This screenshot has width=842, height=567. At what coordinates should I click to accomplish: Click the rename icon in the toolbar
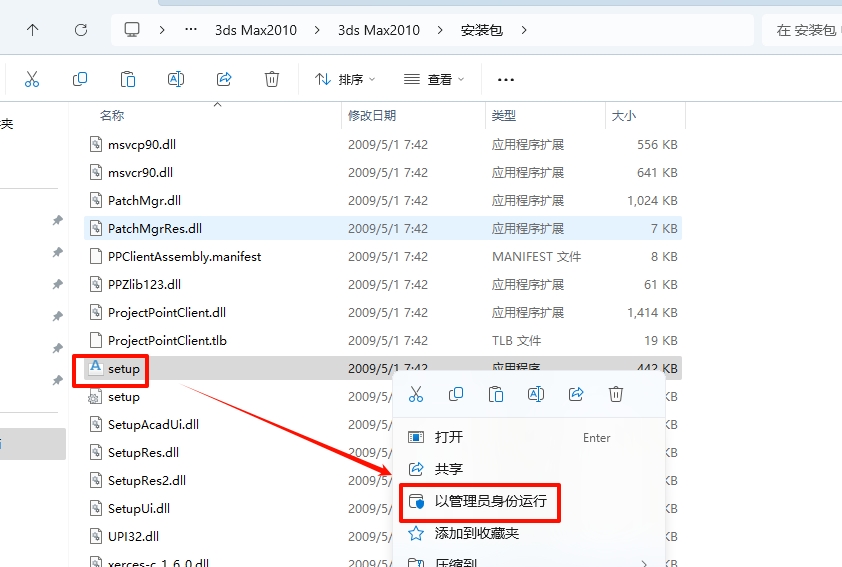tap(176, 79)
